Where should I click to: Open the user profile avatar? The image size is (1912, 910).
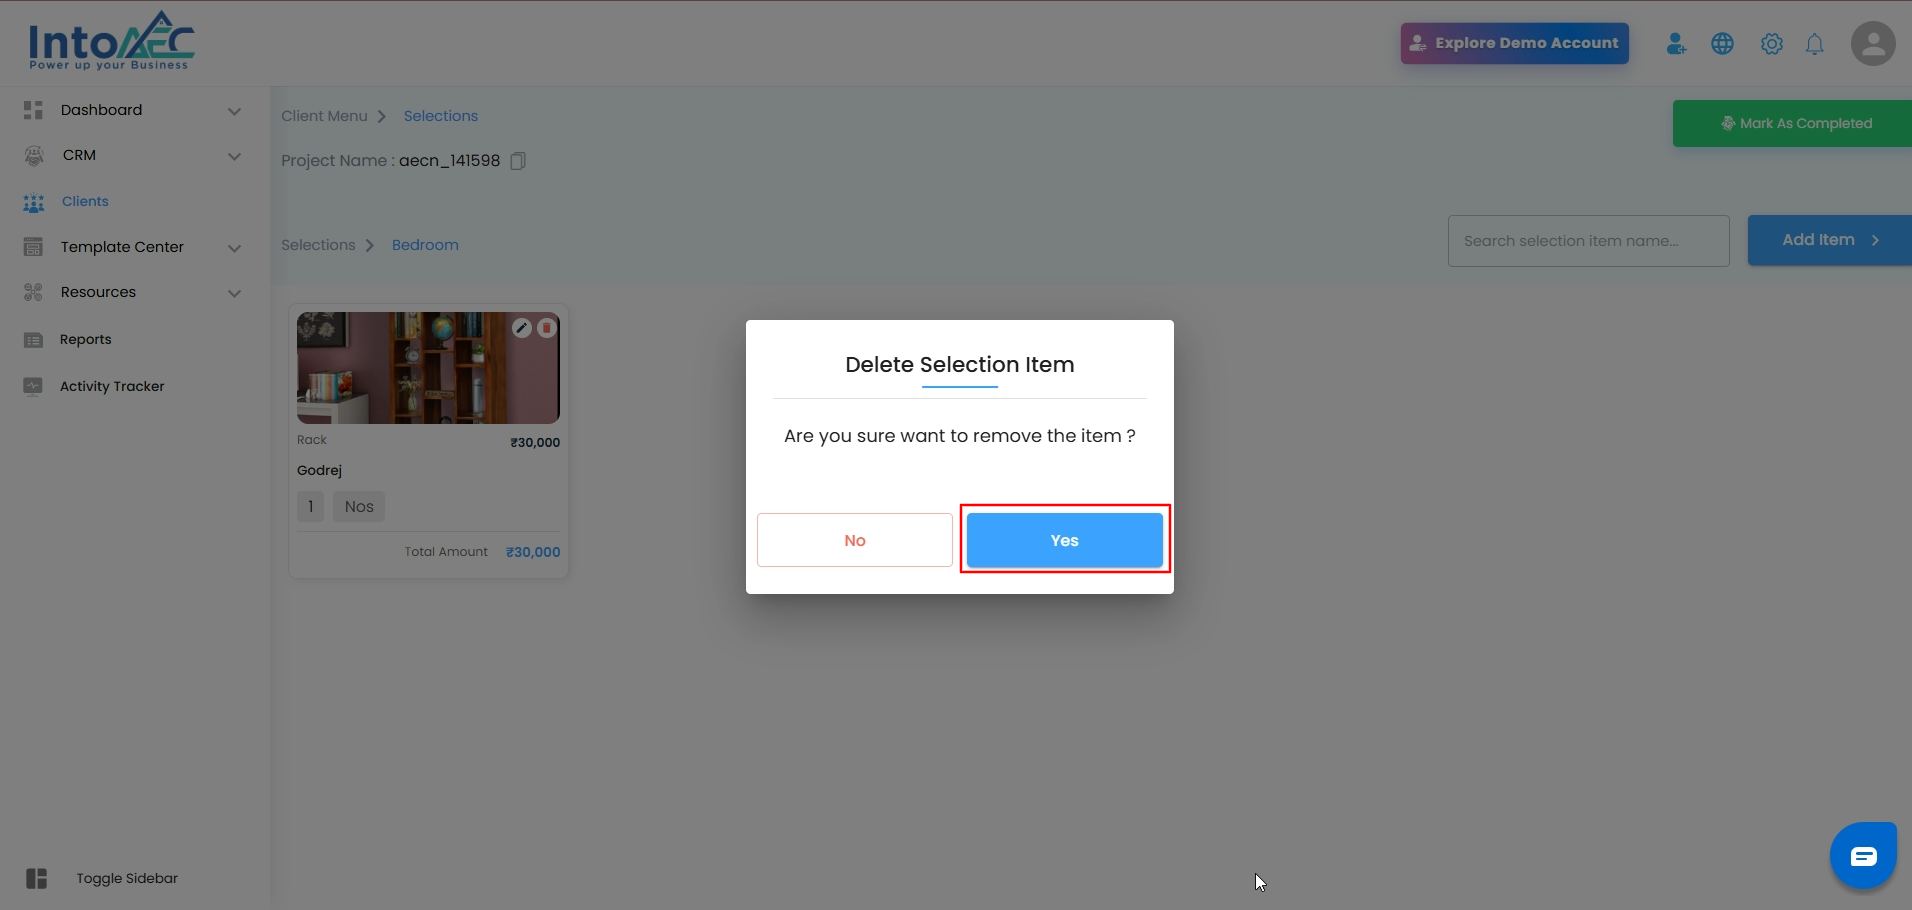[x=1872, y=44]
